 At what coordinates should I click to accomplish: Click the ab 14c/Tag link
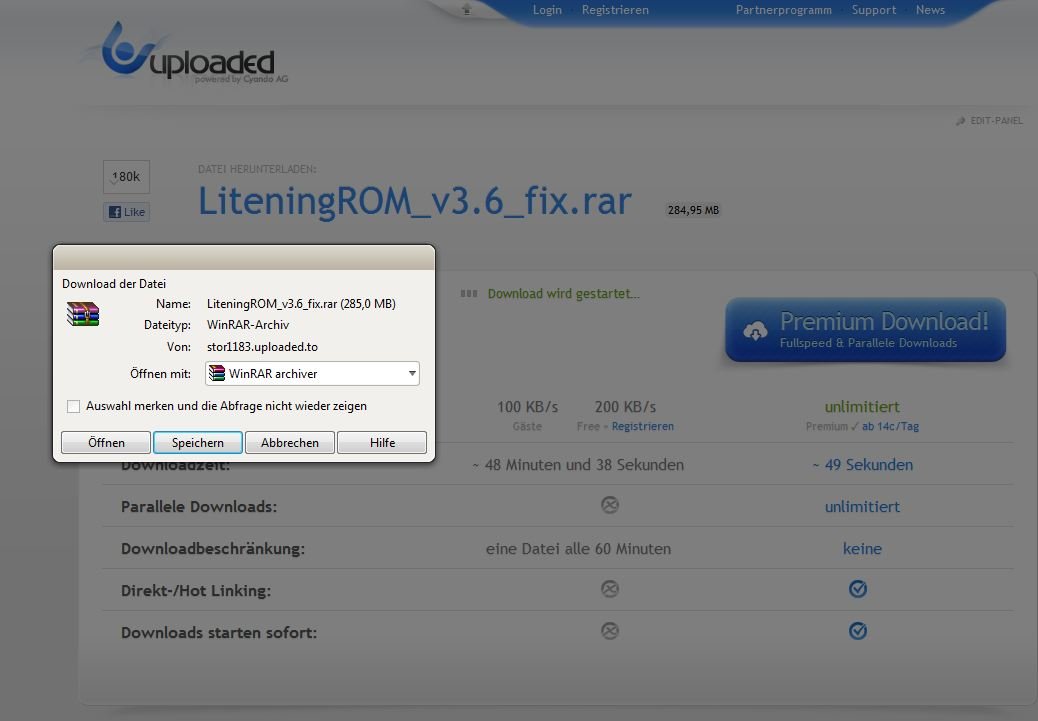point(890,426)
